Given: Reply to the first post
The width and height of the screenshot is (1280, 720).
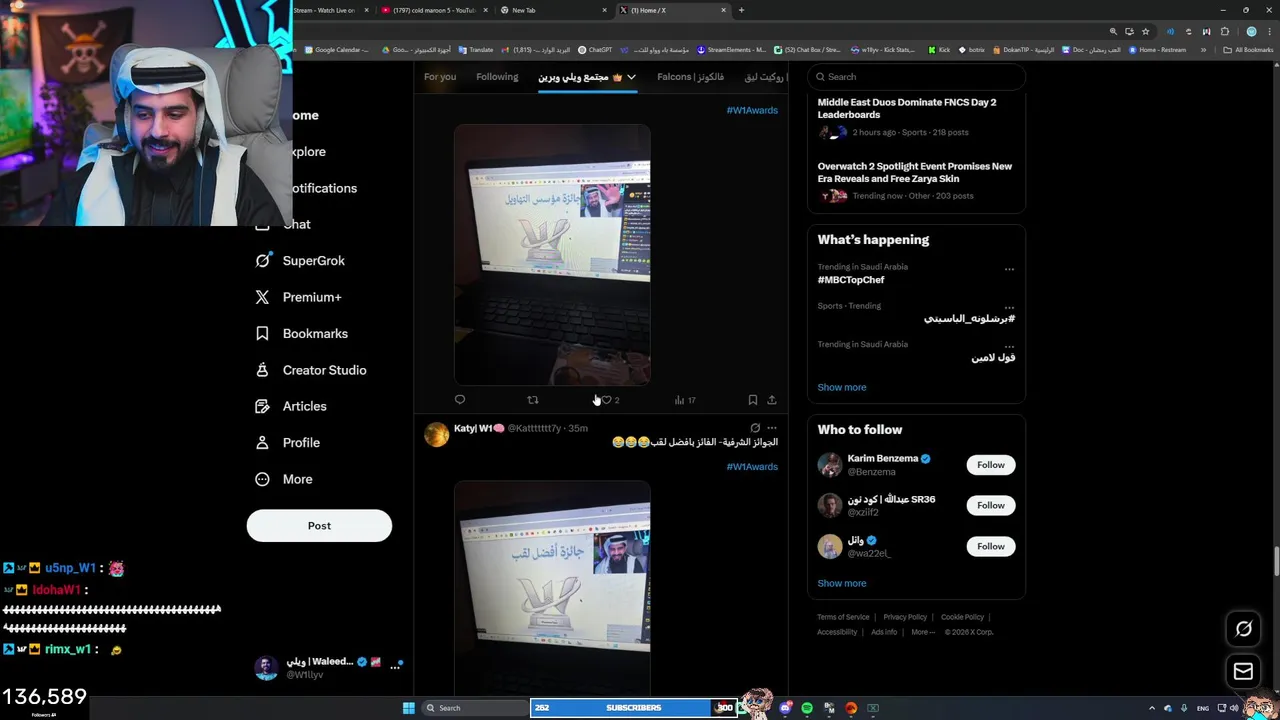Looking at the screenshot, I should pyautogui.click(x=460, y=400).
